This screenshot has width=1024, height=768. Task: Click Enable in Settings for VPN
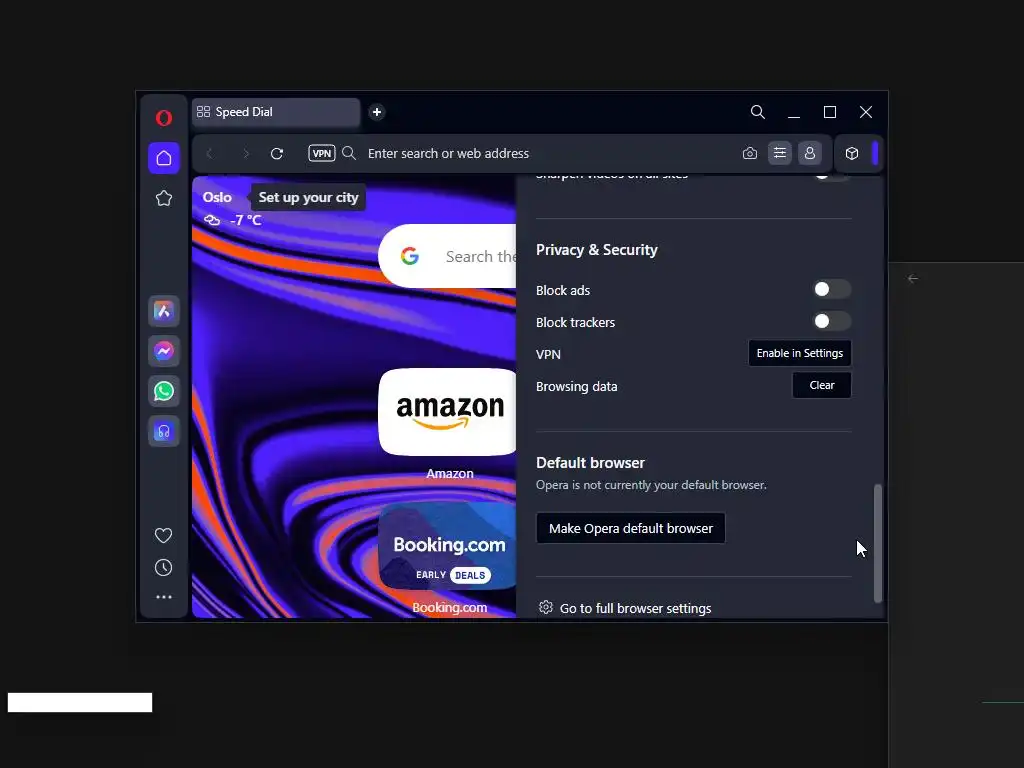[x=799, y=353]
